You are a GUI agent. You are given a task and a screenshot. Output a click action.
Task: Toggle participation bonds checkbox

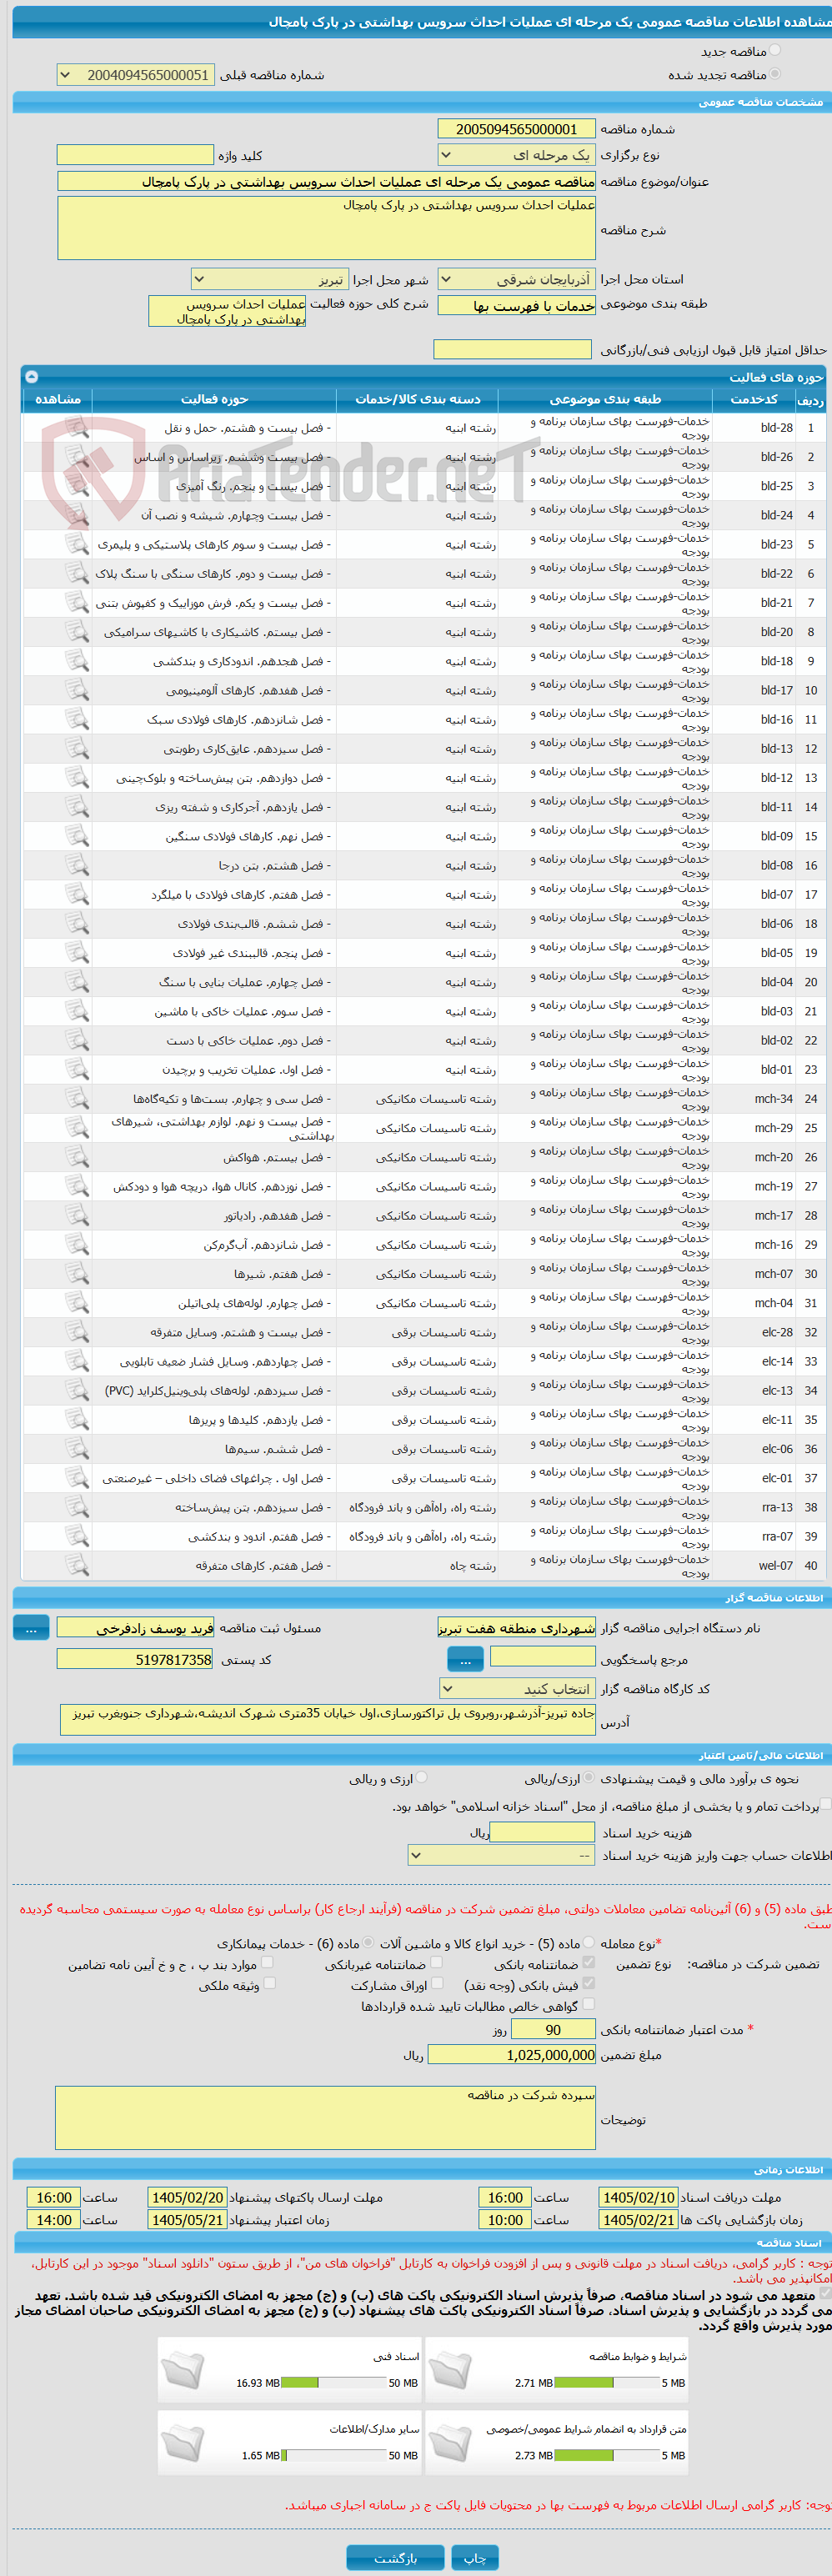(x=436, y=1984)
